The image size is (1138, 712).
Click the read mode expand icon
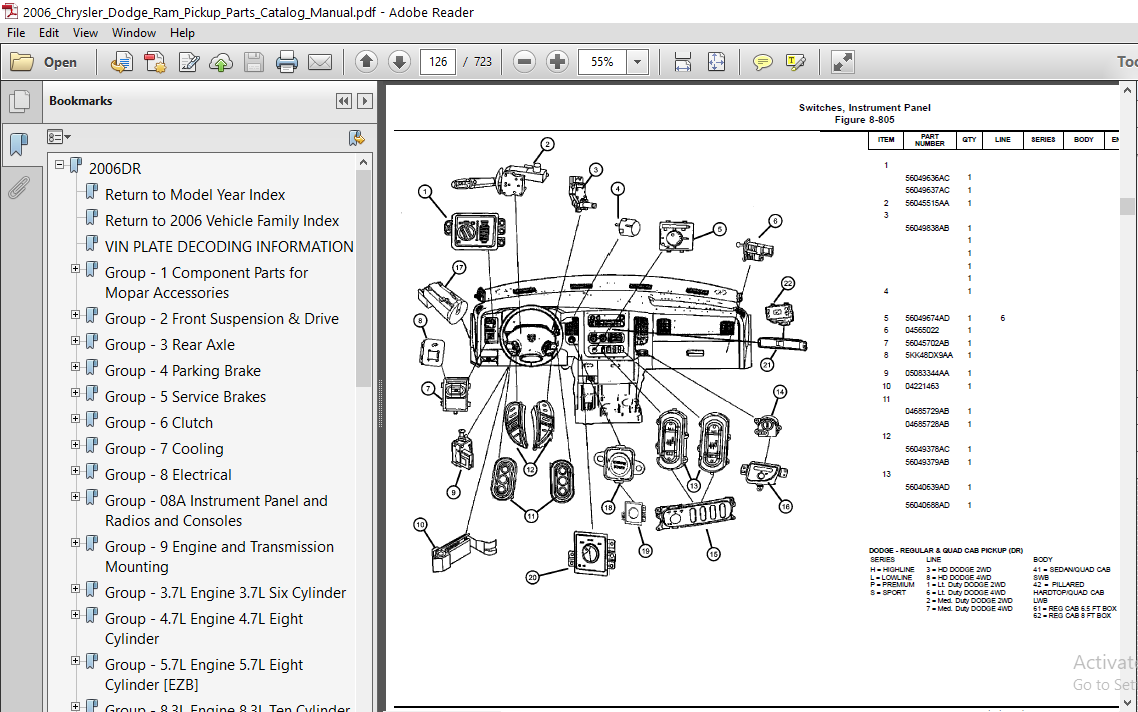coord(843,62)
